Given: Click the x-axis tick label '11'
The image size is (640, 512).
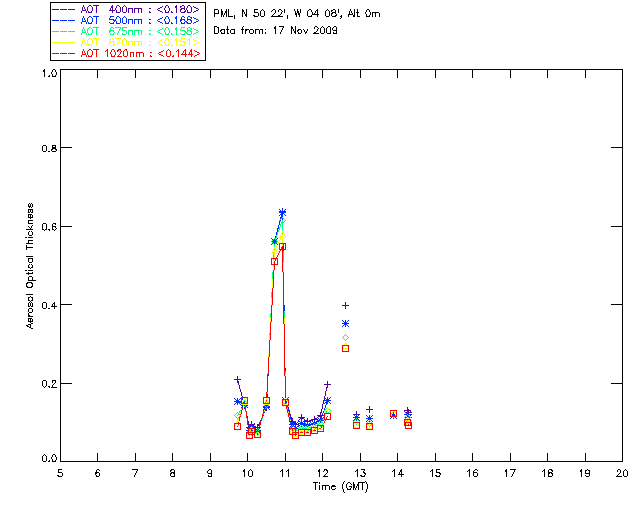Looking at the screenshot, I should (285, 473).
